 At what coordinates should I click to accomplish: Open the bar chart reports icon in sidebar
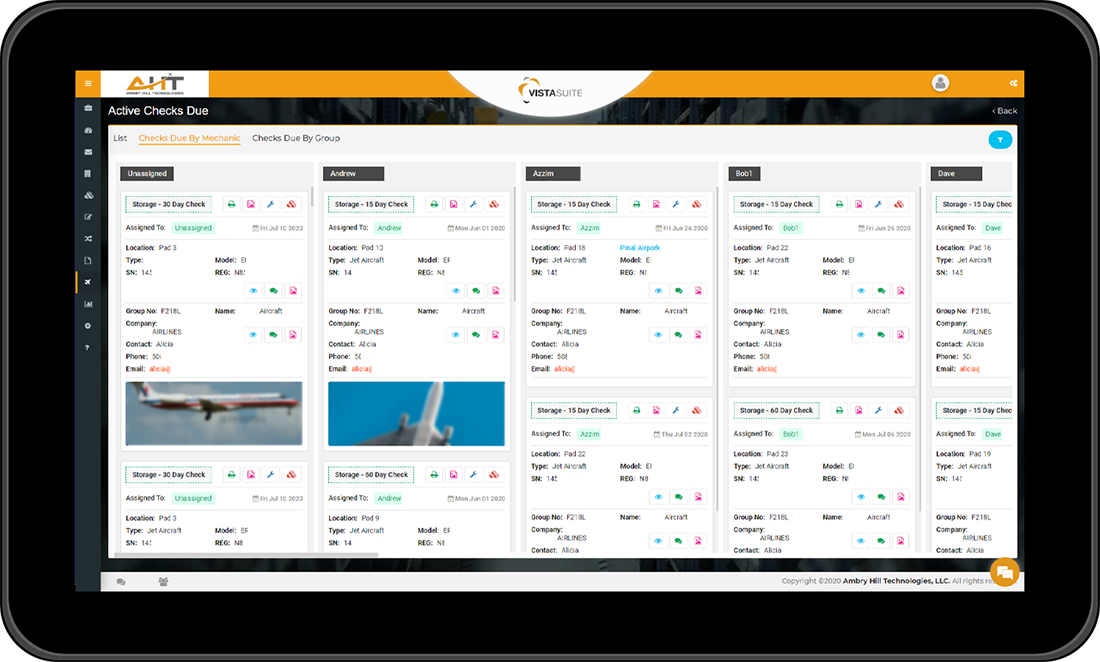tap(88, 304)
